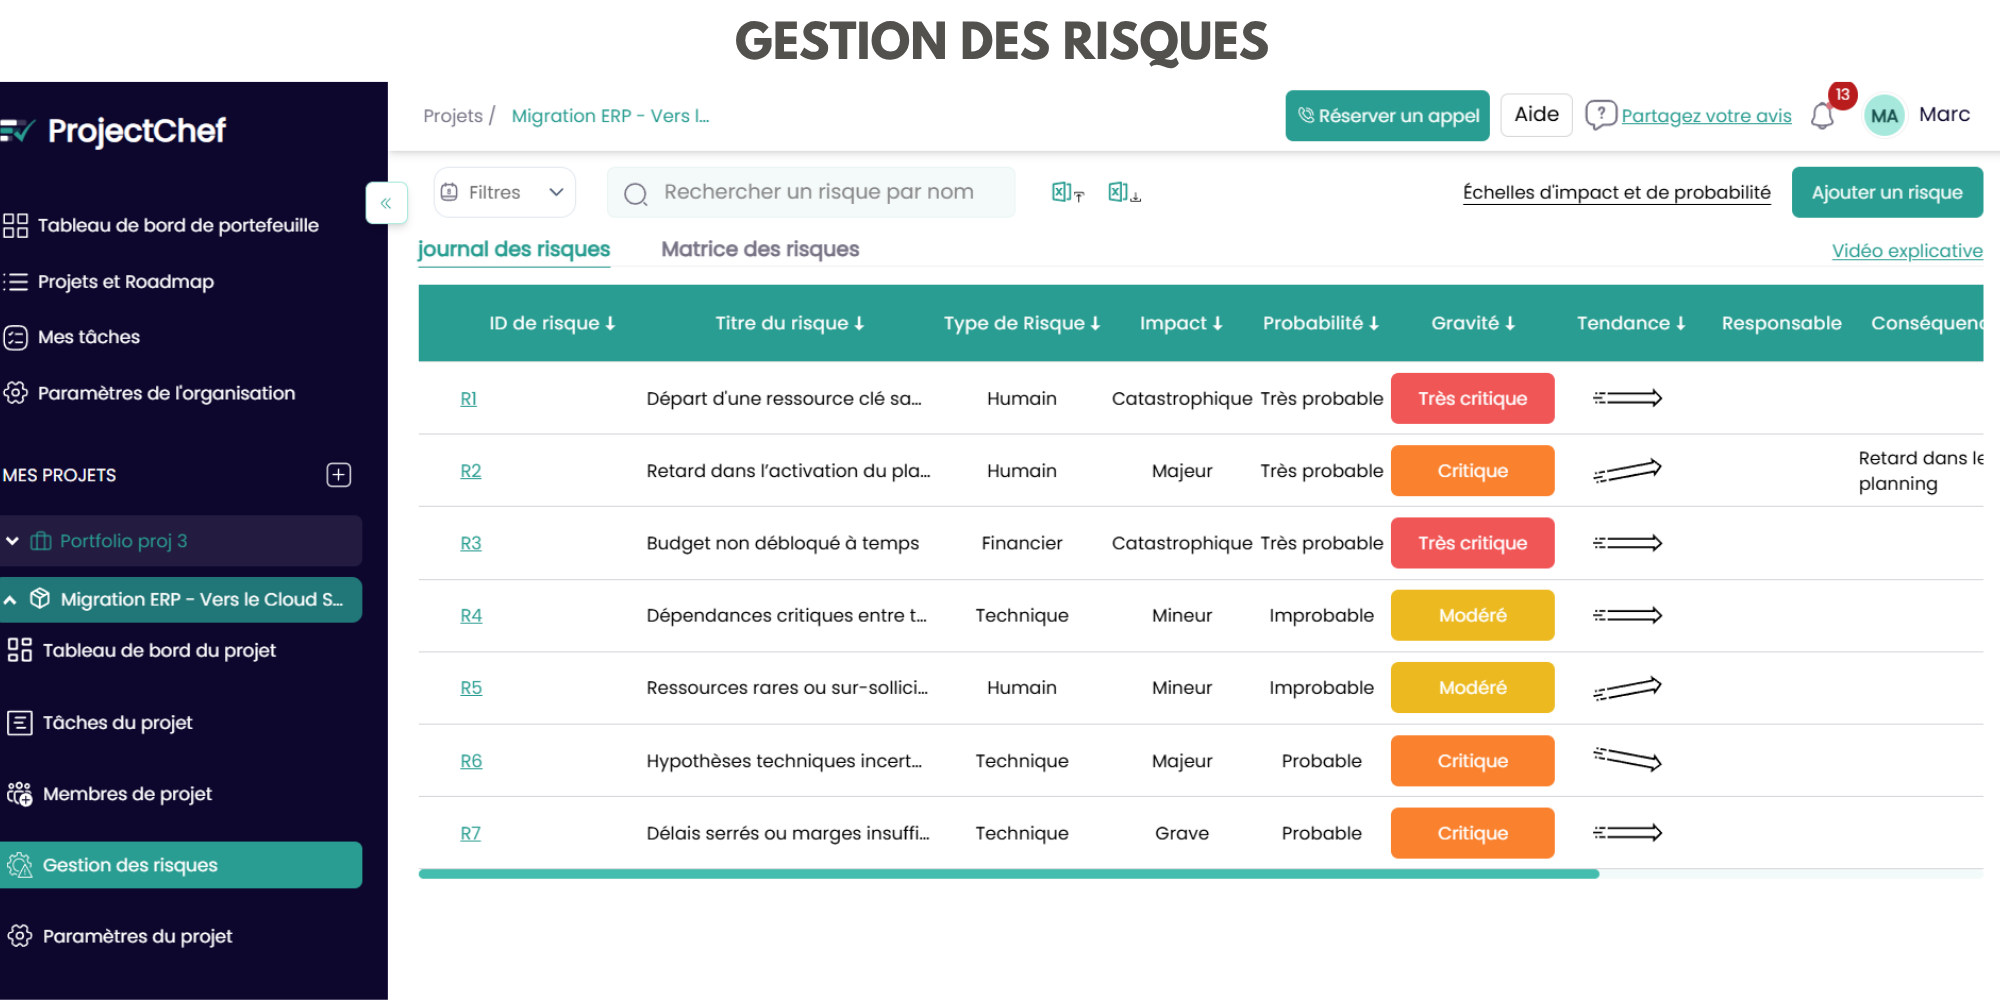Click the R7 stable trend arrow
Image resolution: width=2000 pixels, height=1000 pixels.
[x=1627, y=833]
